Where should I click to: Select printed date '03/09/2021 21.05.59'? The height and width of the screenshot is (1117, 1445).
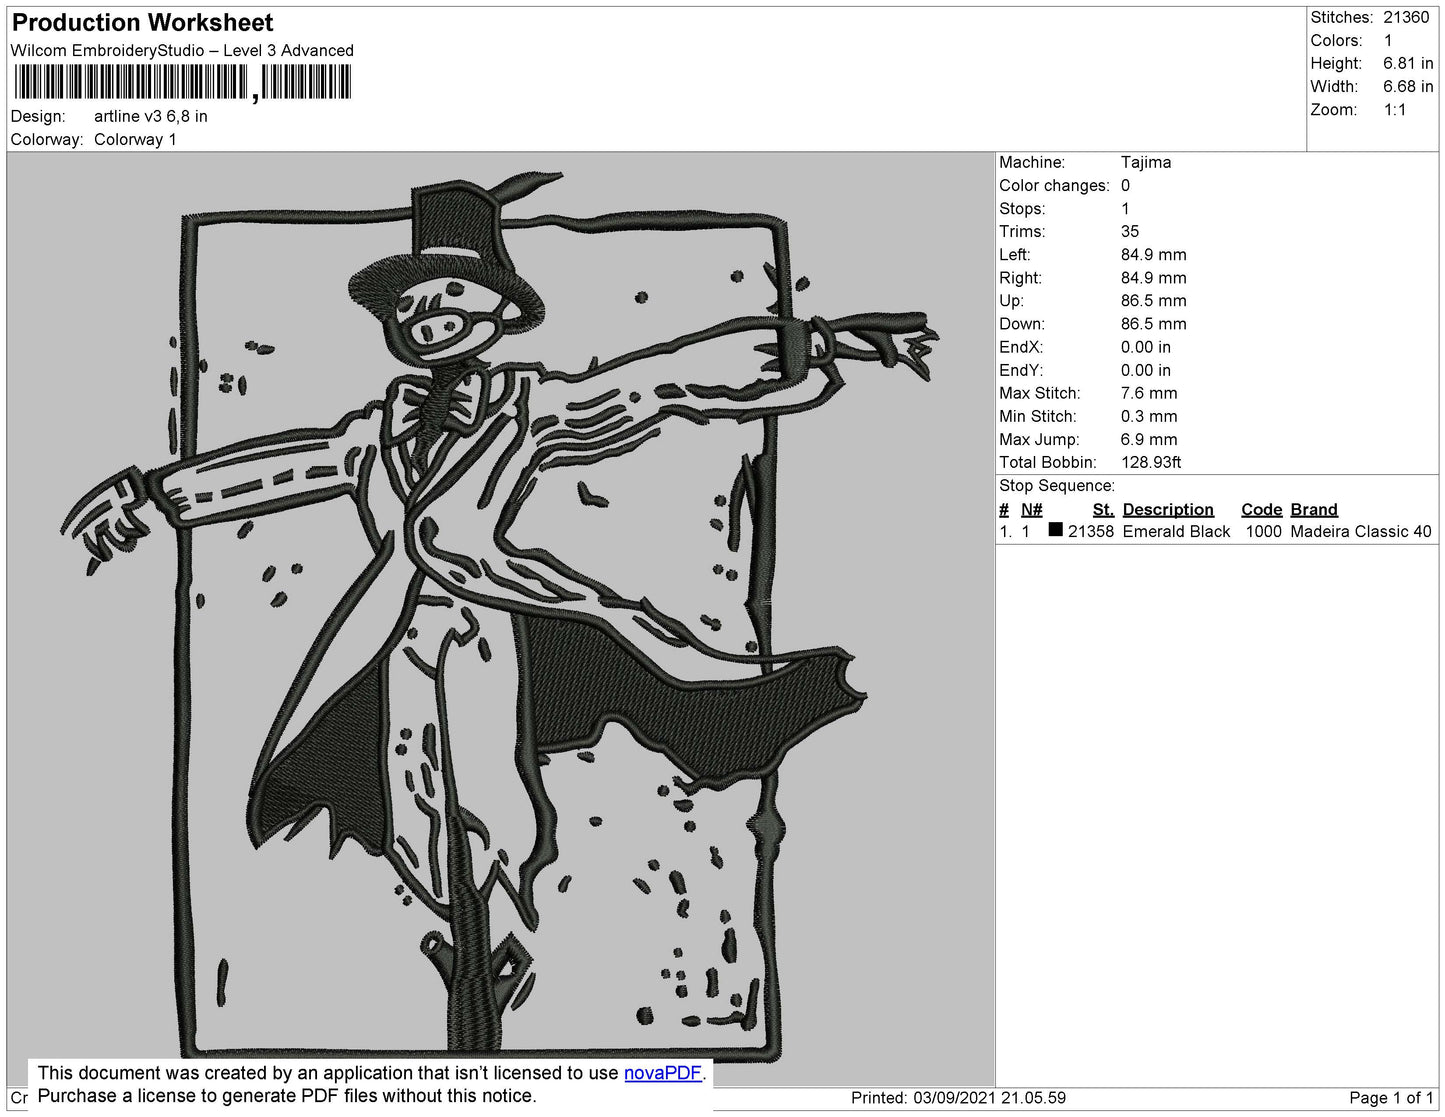click(989, 1097)
